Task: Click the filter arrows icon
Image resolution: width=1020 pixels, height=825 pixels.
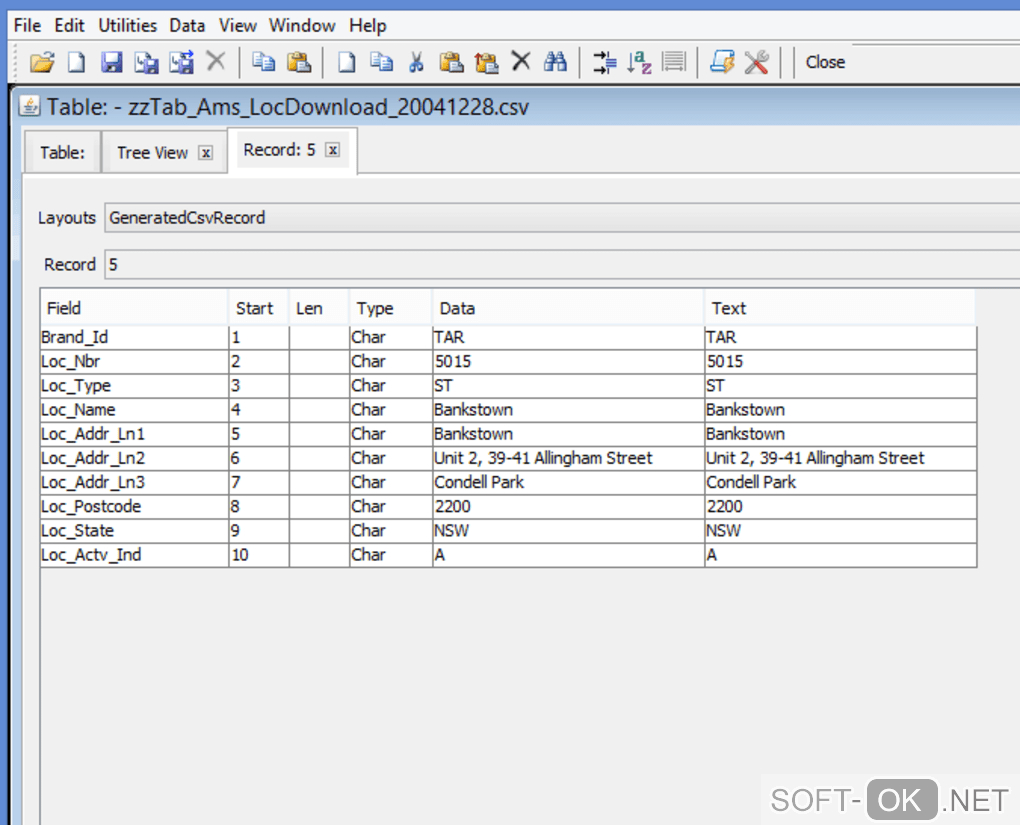Action: pyautogui.click(x=604, y=62)
